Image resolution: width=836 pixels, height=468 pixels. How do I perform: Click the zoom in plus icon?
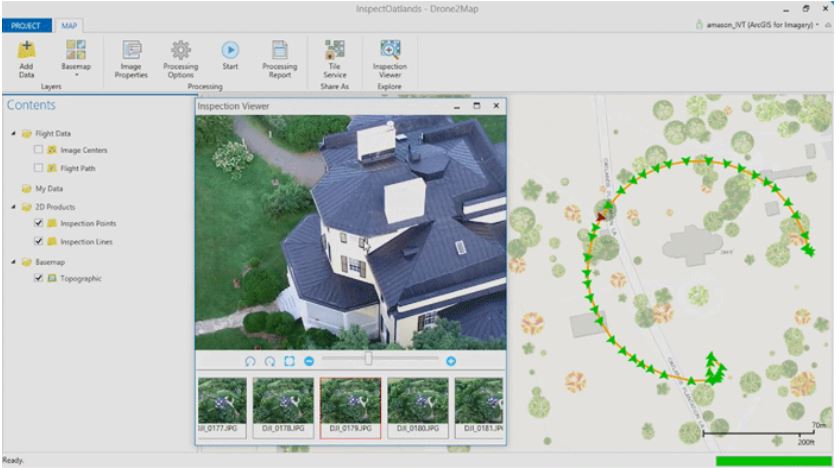[451, 361]
